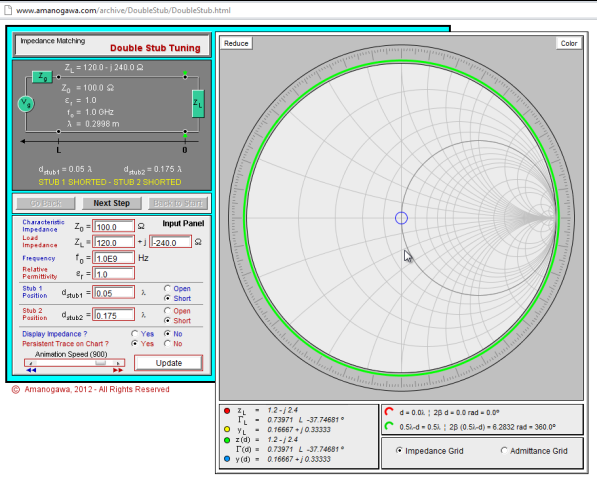Click the Animation Speed (900) label
Screen dimensions: 597x480
[x=71, y=354]
